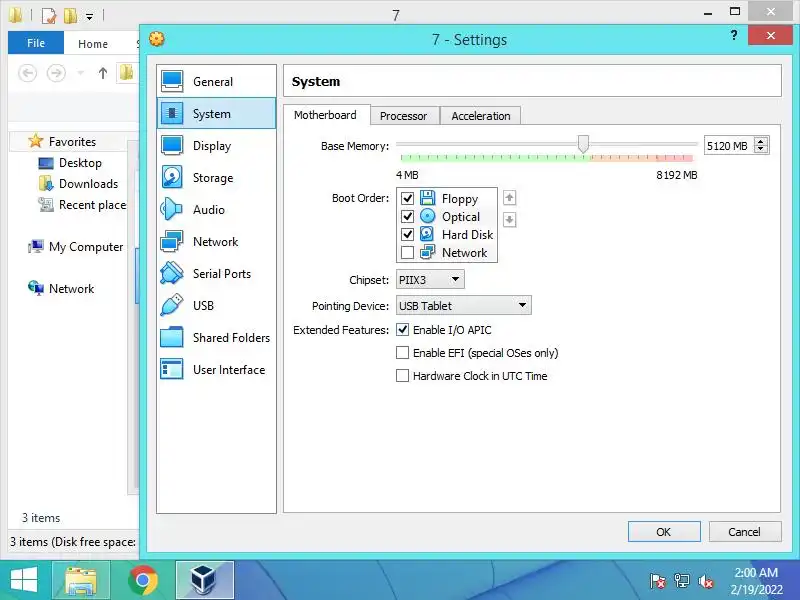The width and height of the screenshot is (800, 600).
Task: Open Explorer recent locations dropdown arrow
Action: tap(80, 73)
